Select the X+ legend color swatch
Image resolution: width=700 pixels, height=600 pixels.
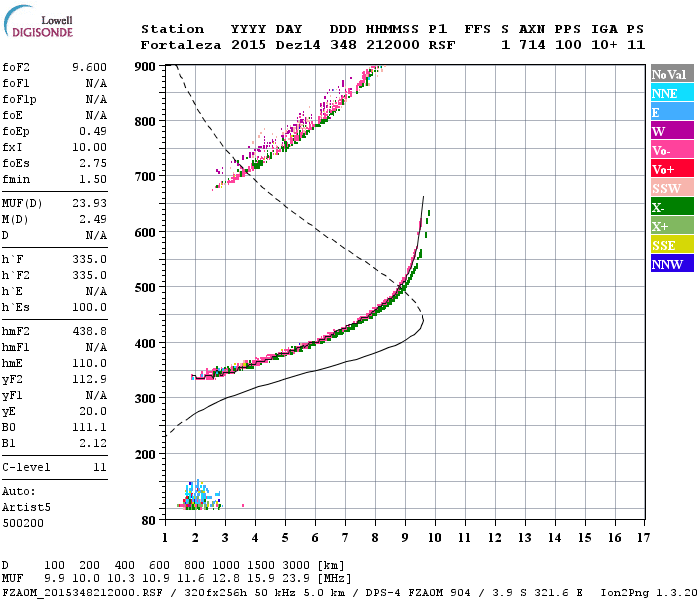pos(672,226)
